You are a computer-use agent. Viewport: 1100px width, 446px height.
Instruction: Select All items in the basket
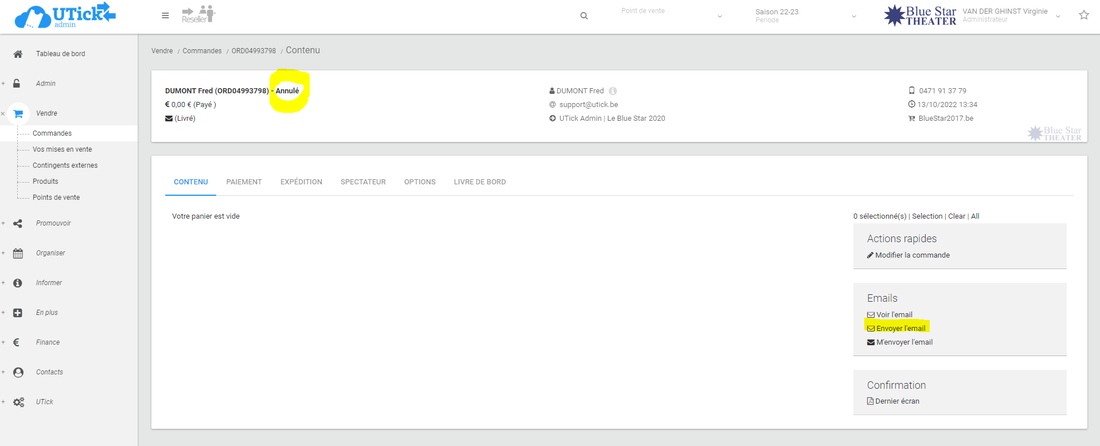tap(975, 216)
